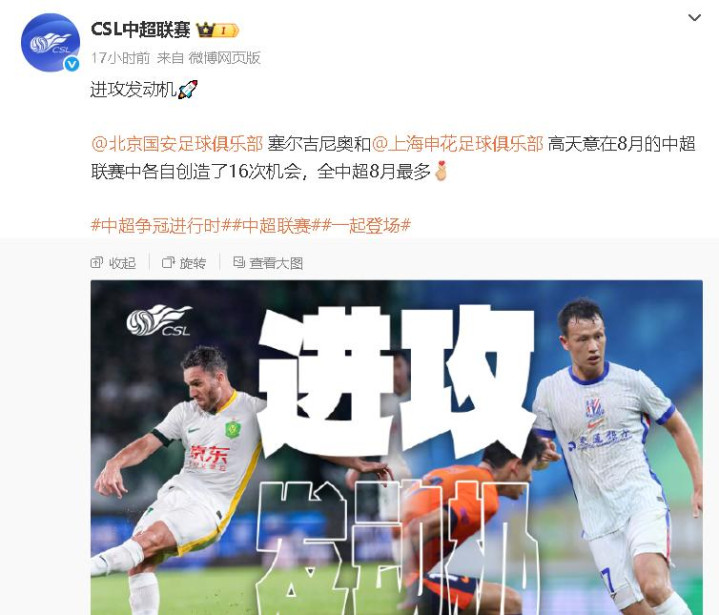Open the CSL中超联赛 profile avatar
The height and width of the screenshot is (615, 719).
(50, 42)
